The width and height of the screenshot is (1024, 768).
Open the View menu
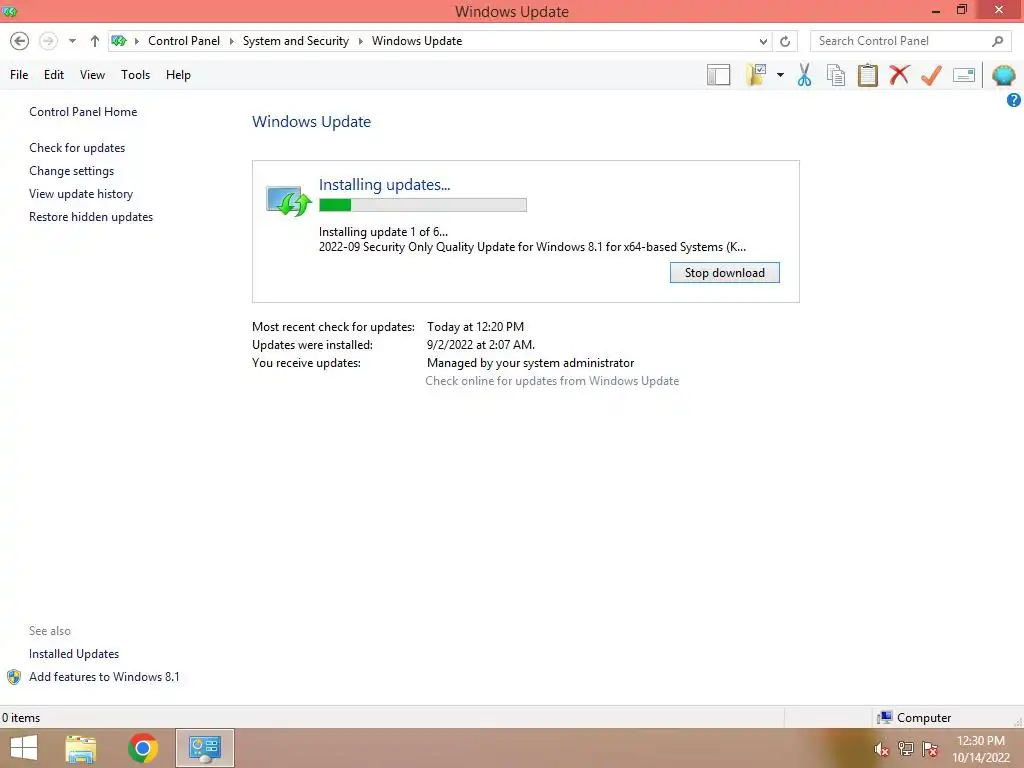click(x=92, y=75)
